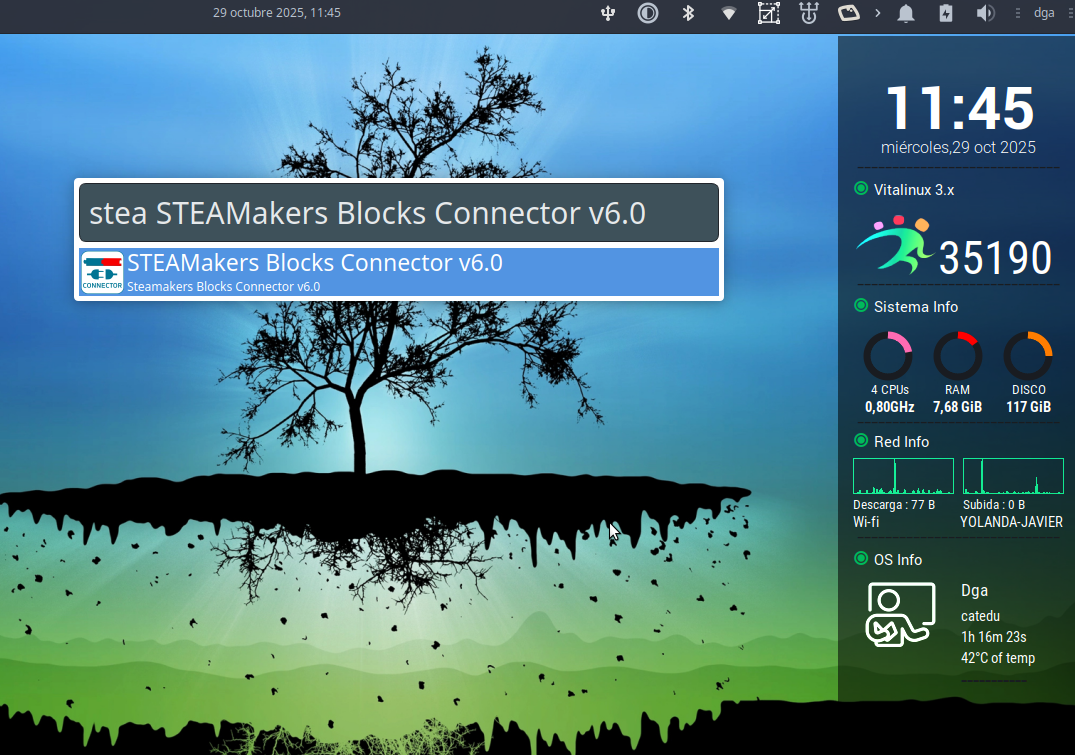This screenshot has height=755, width=1075.
Task: Toggle the green indicator next to OS Info
Action: [861, 559]
